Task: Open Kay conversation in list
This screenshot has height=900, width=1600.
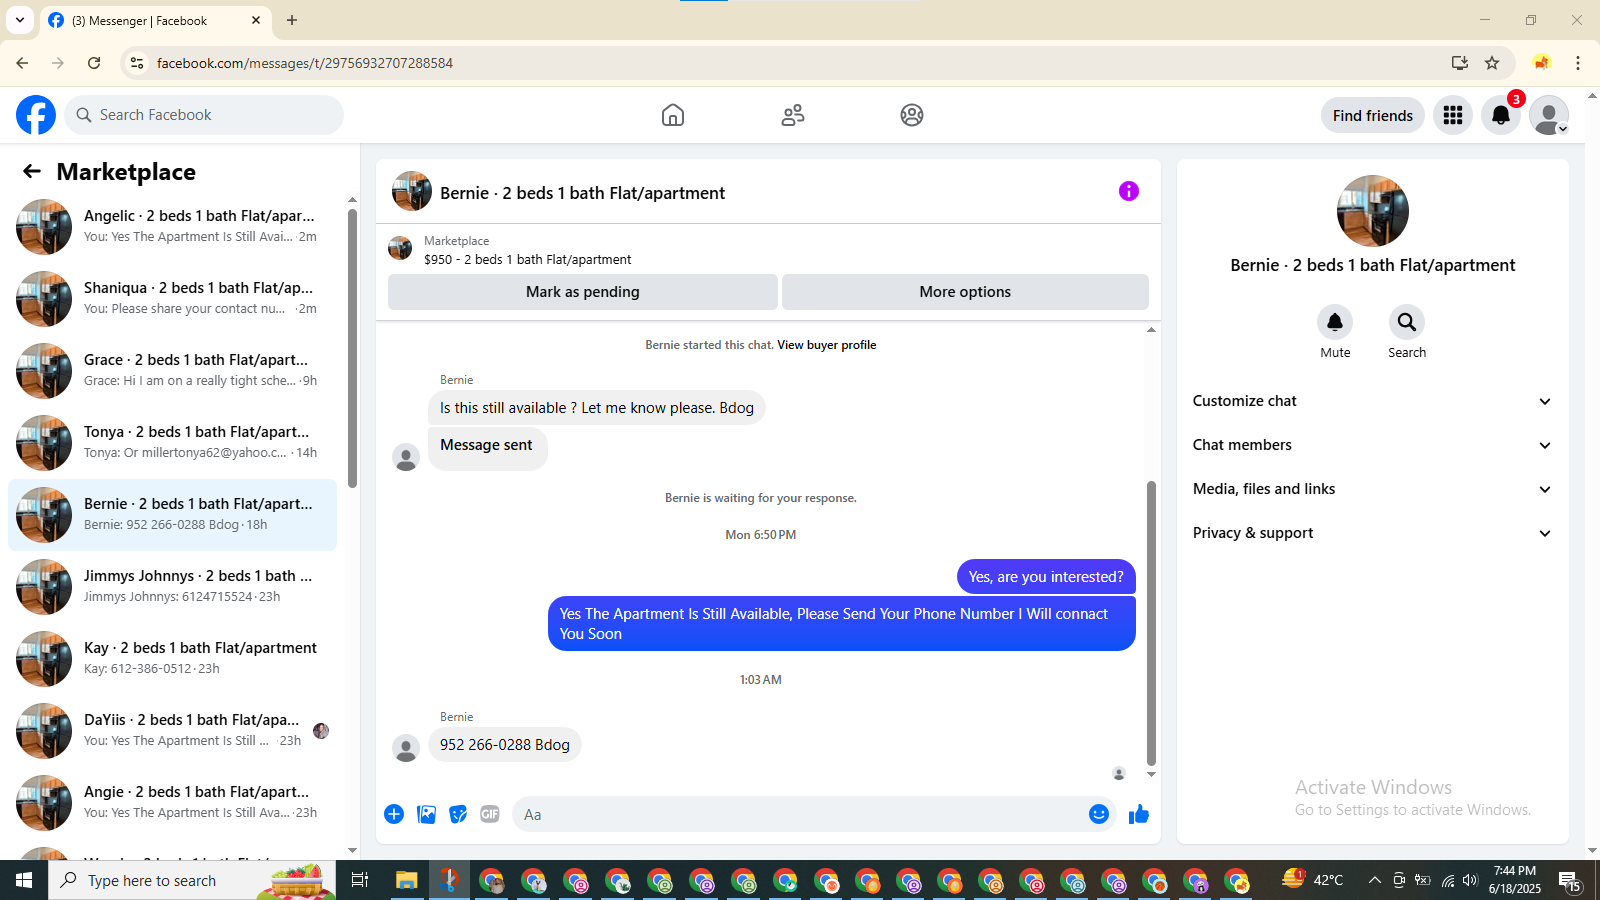Action: (172, 659)
